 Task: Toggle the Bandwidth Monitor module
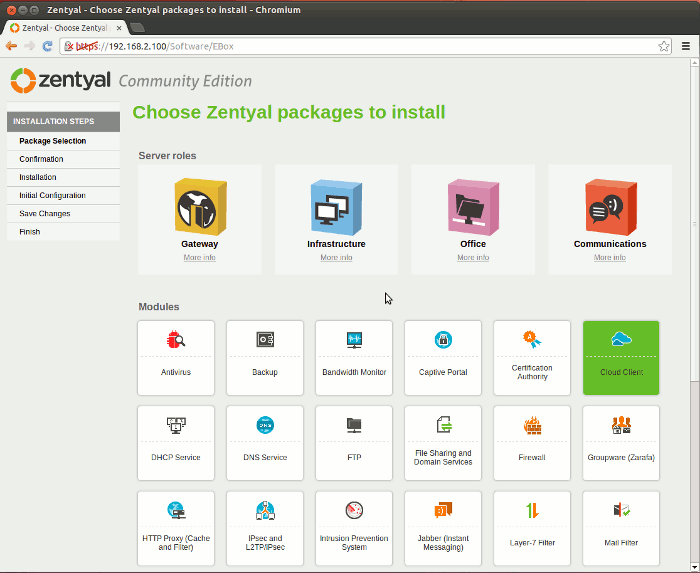point(354,358)
